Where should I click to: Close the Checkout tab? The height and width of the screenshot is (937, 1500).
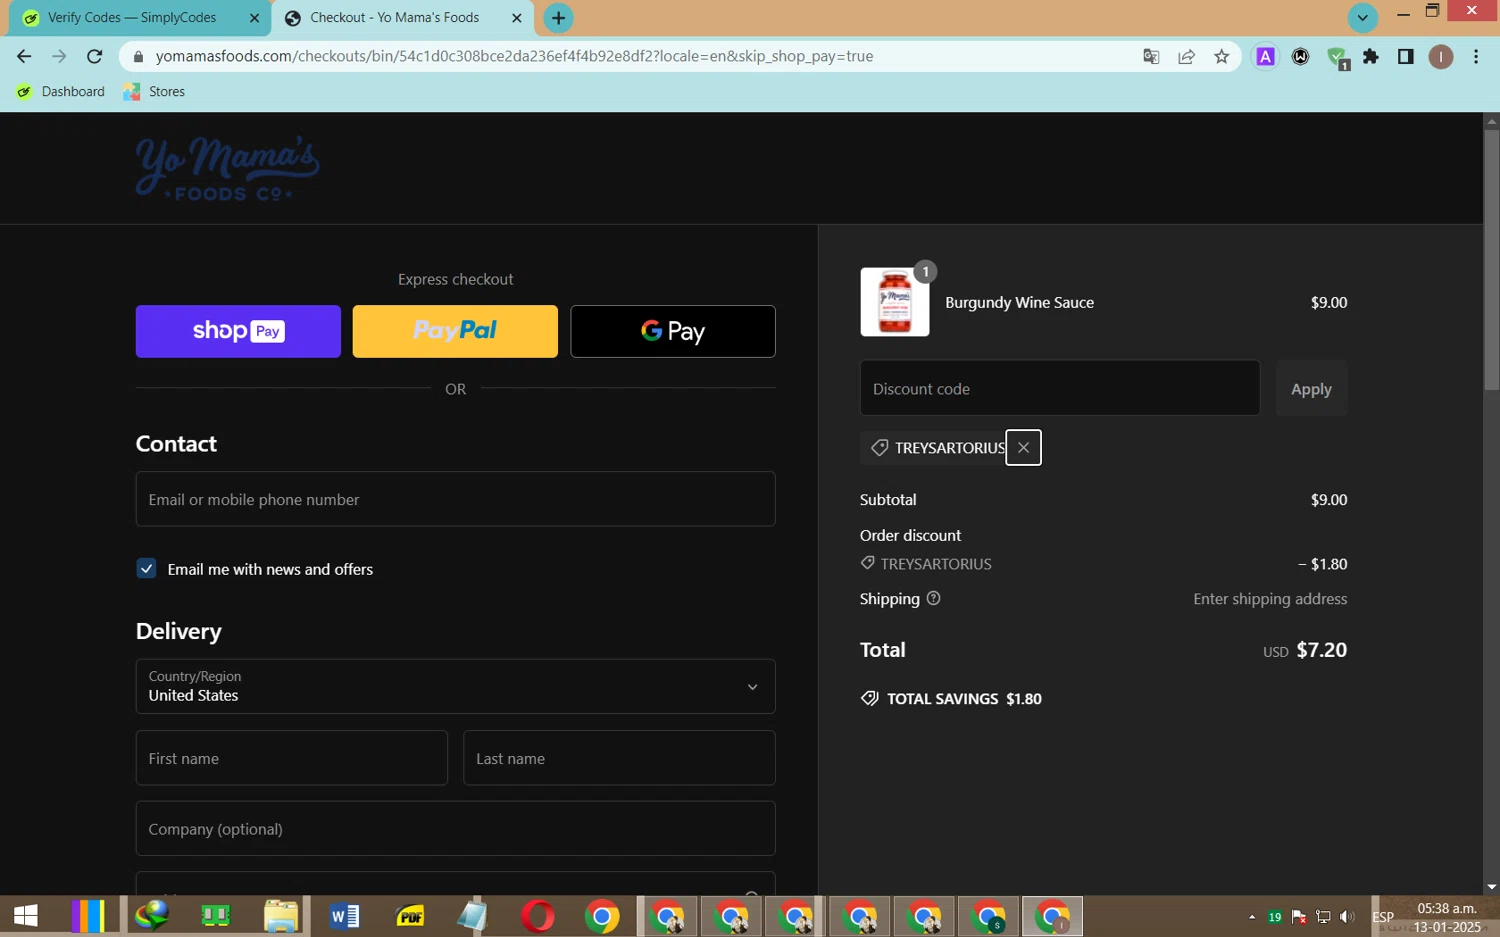point(516,18)
